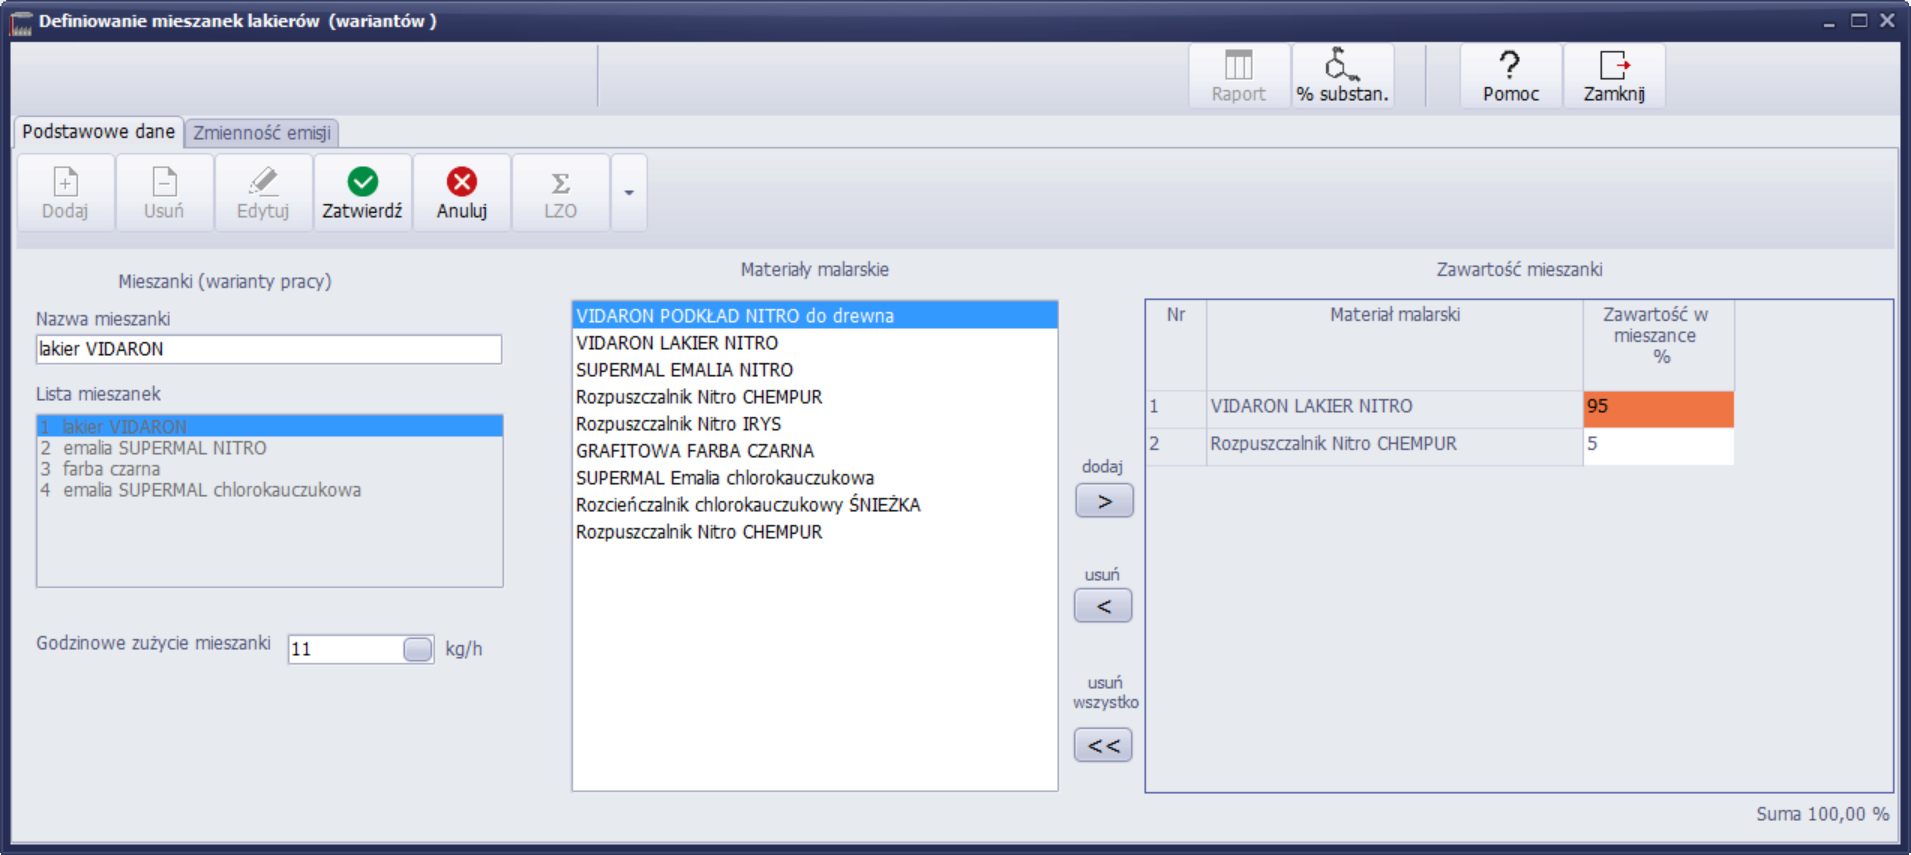Click the percentage cell with value 5
The height and width of the screenshot is (855, 1911).
click(x=1658, y=446)
